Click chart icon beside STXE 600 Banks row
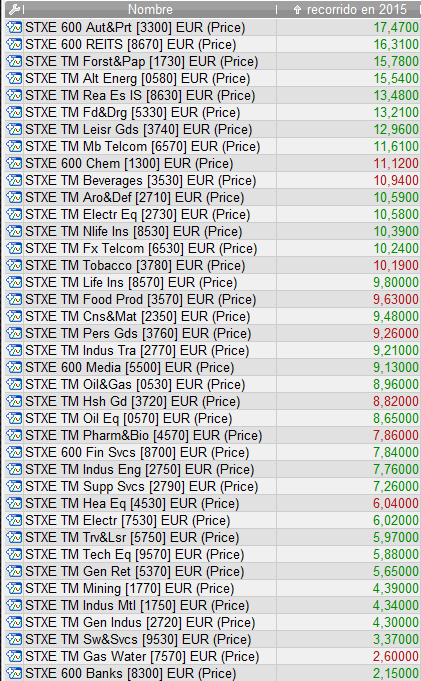421x681 pixels. (14, 673)
